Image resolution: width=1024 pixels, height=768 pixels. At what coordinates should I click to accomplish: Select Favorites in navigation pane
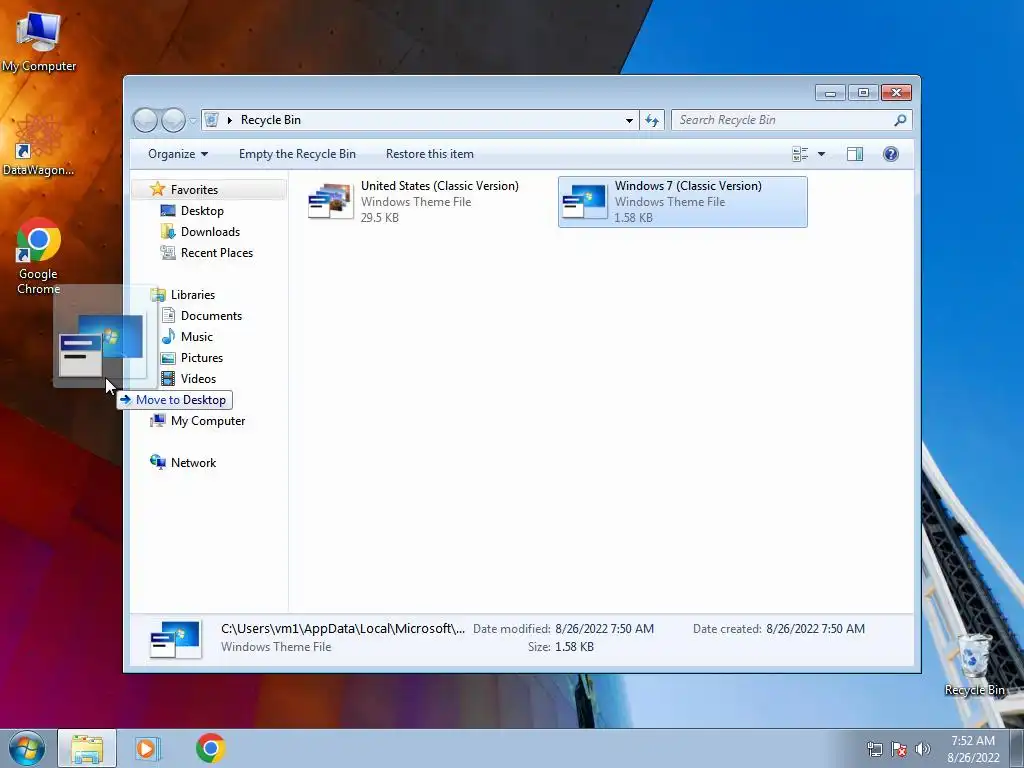pos(194,189)
